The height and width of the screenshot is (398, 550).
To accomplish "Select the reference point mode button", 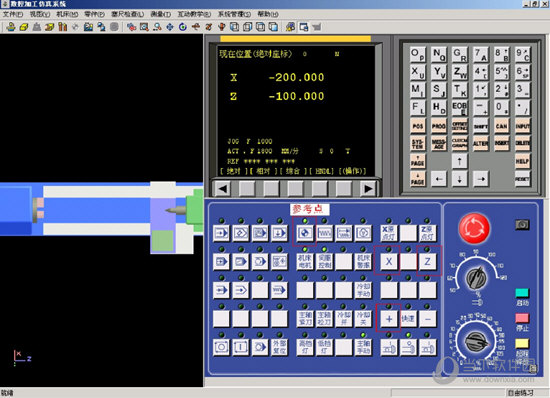I will click(304, 233).
